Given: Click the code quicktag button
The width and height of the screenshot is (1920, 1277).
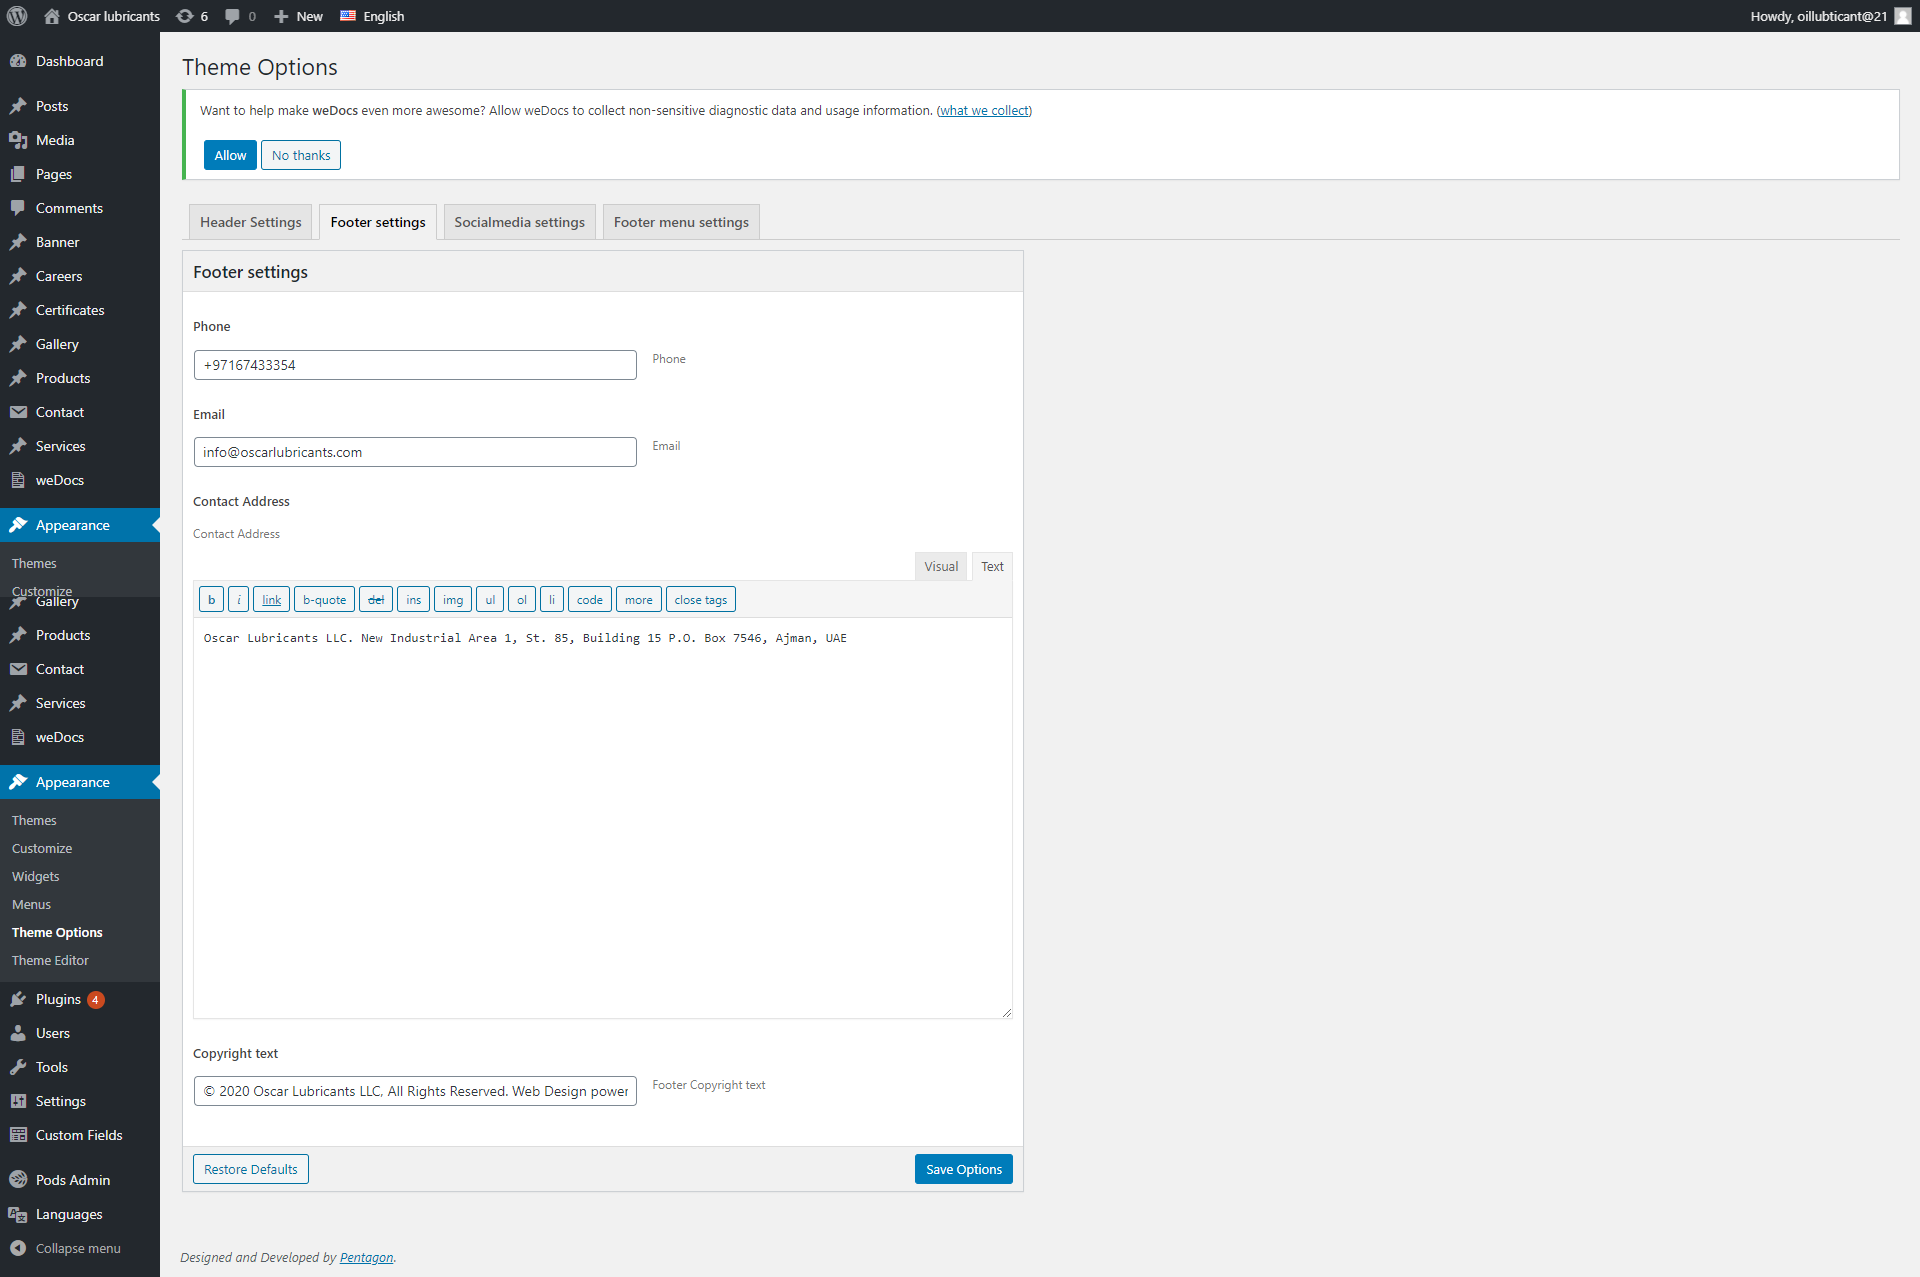Looking at the screenshot, I should click(590, 599).
